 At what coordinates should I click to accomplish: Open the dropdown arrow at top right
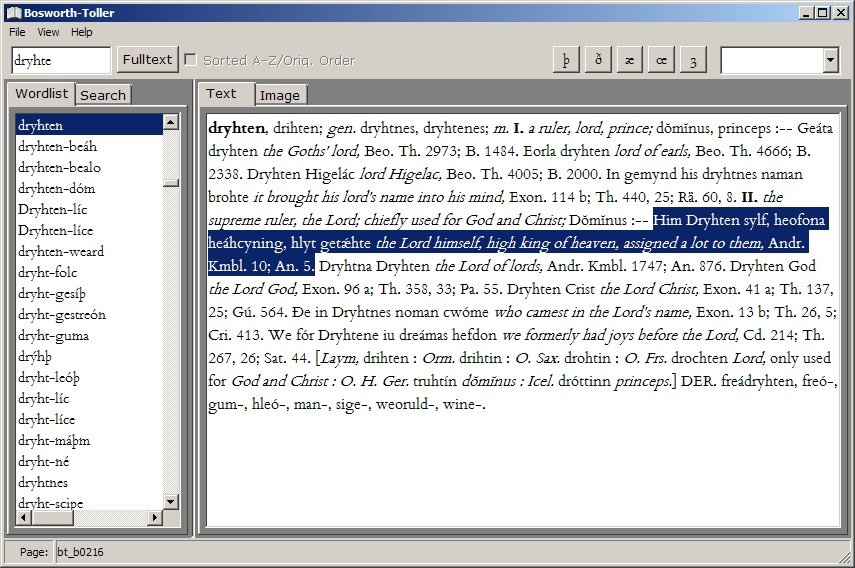[x=830, y=60]
